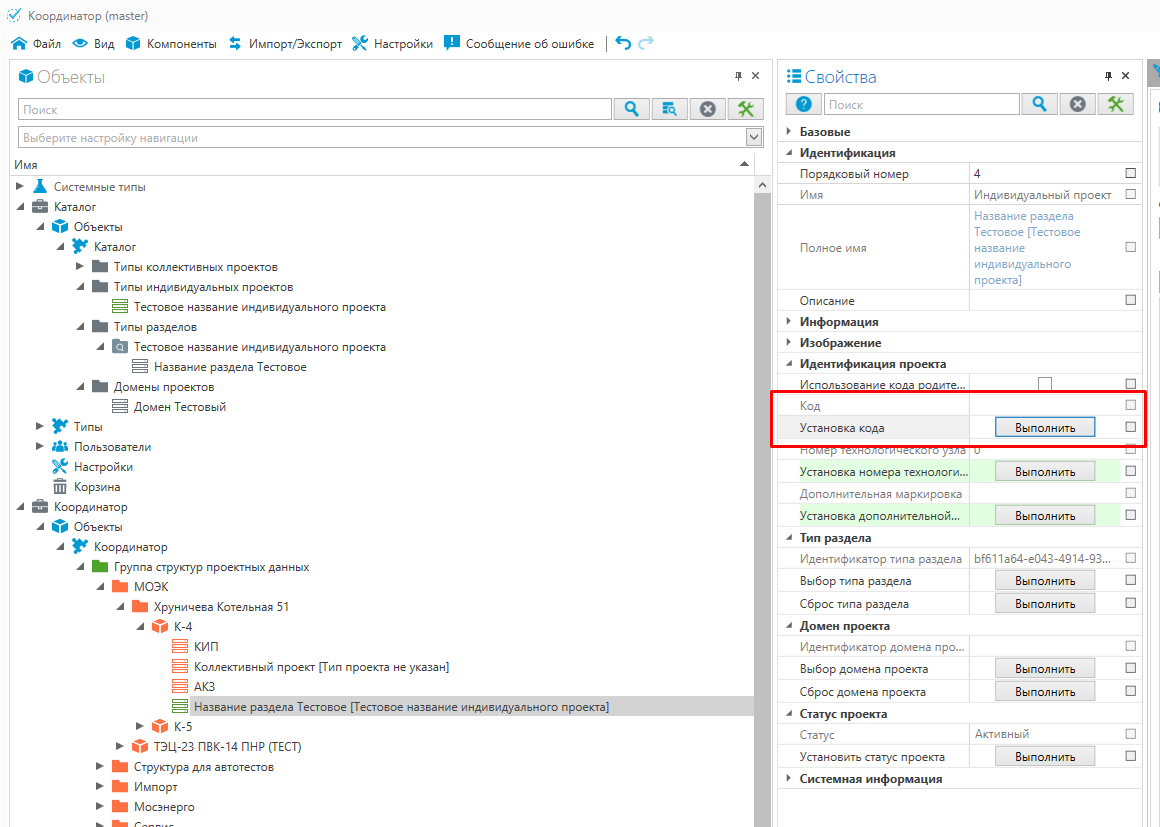Expand the Базовые properties section
The width and height of the screenshot is (1160, 827).
788,132
